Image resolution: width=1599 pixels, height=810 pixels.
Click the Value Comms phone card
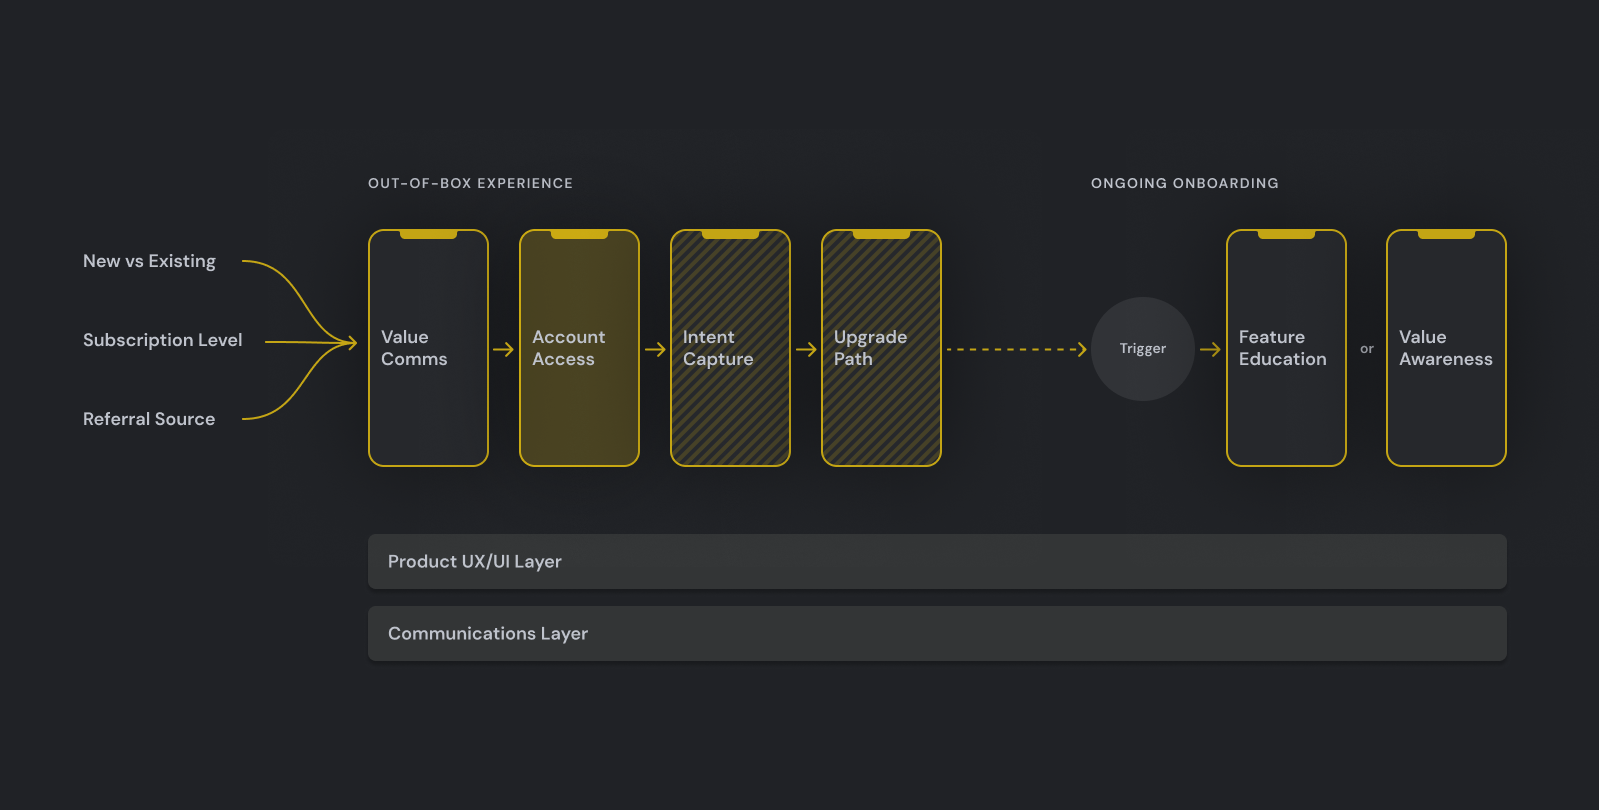[x=428, y=348]
